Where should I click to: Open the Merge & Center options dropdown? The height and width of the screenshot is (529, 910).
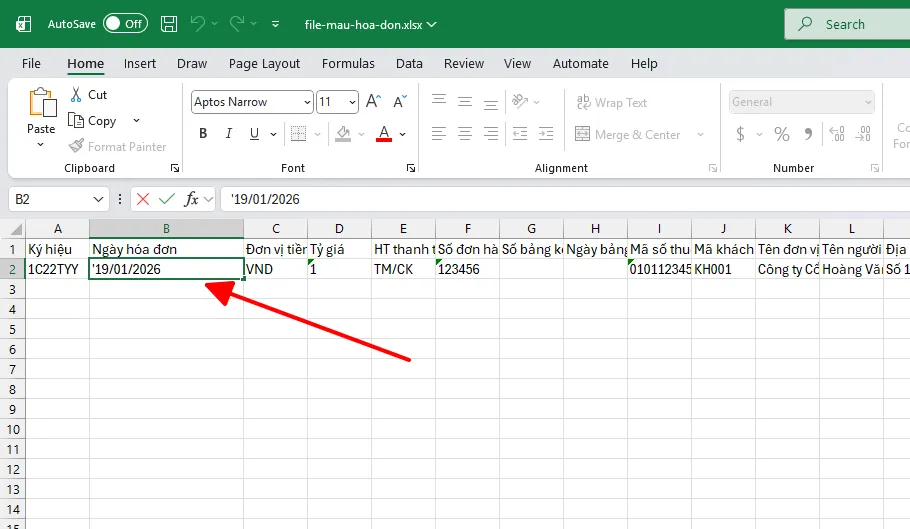[700, 135]
